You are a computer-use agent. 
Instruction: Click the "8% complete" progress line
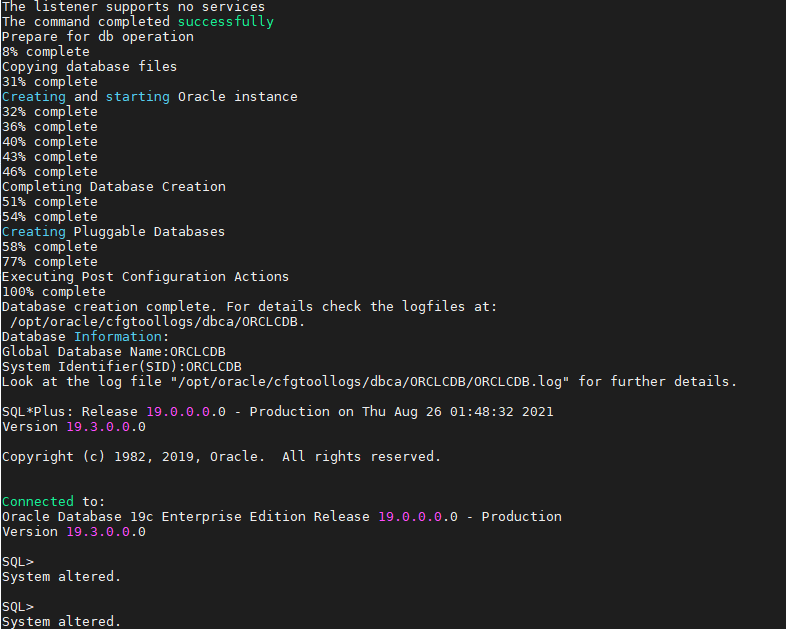(x=46, y=52)
